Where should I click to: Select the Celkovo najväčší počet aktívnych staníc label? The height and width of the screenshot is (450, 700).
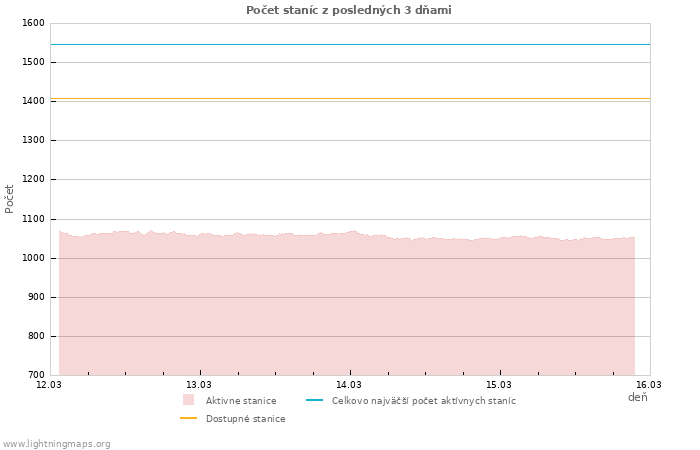pyautogui.click(x=424, y=401)
